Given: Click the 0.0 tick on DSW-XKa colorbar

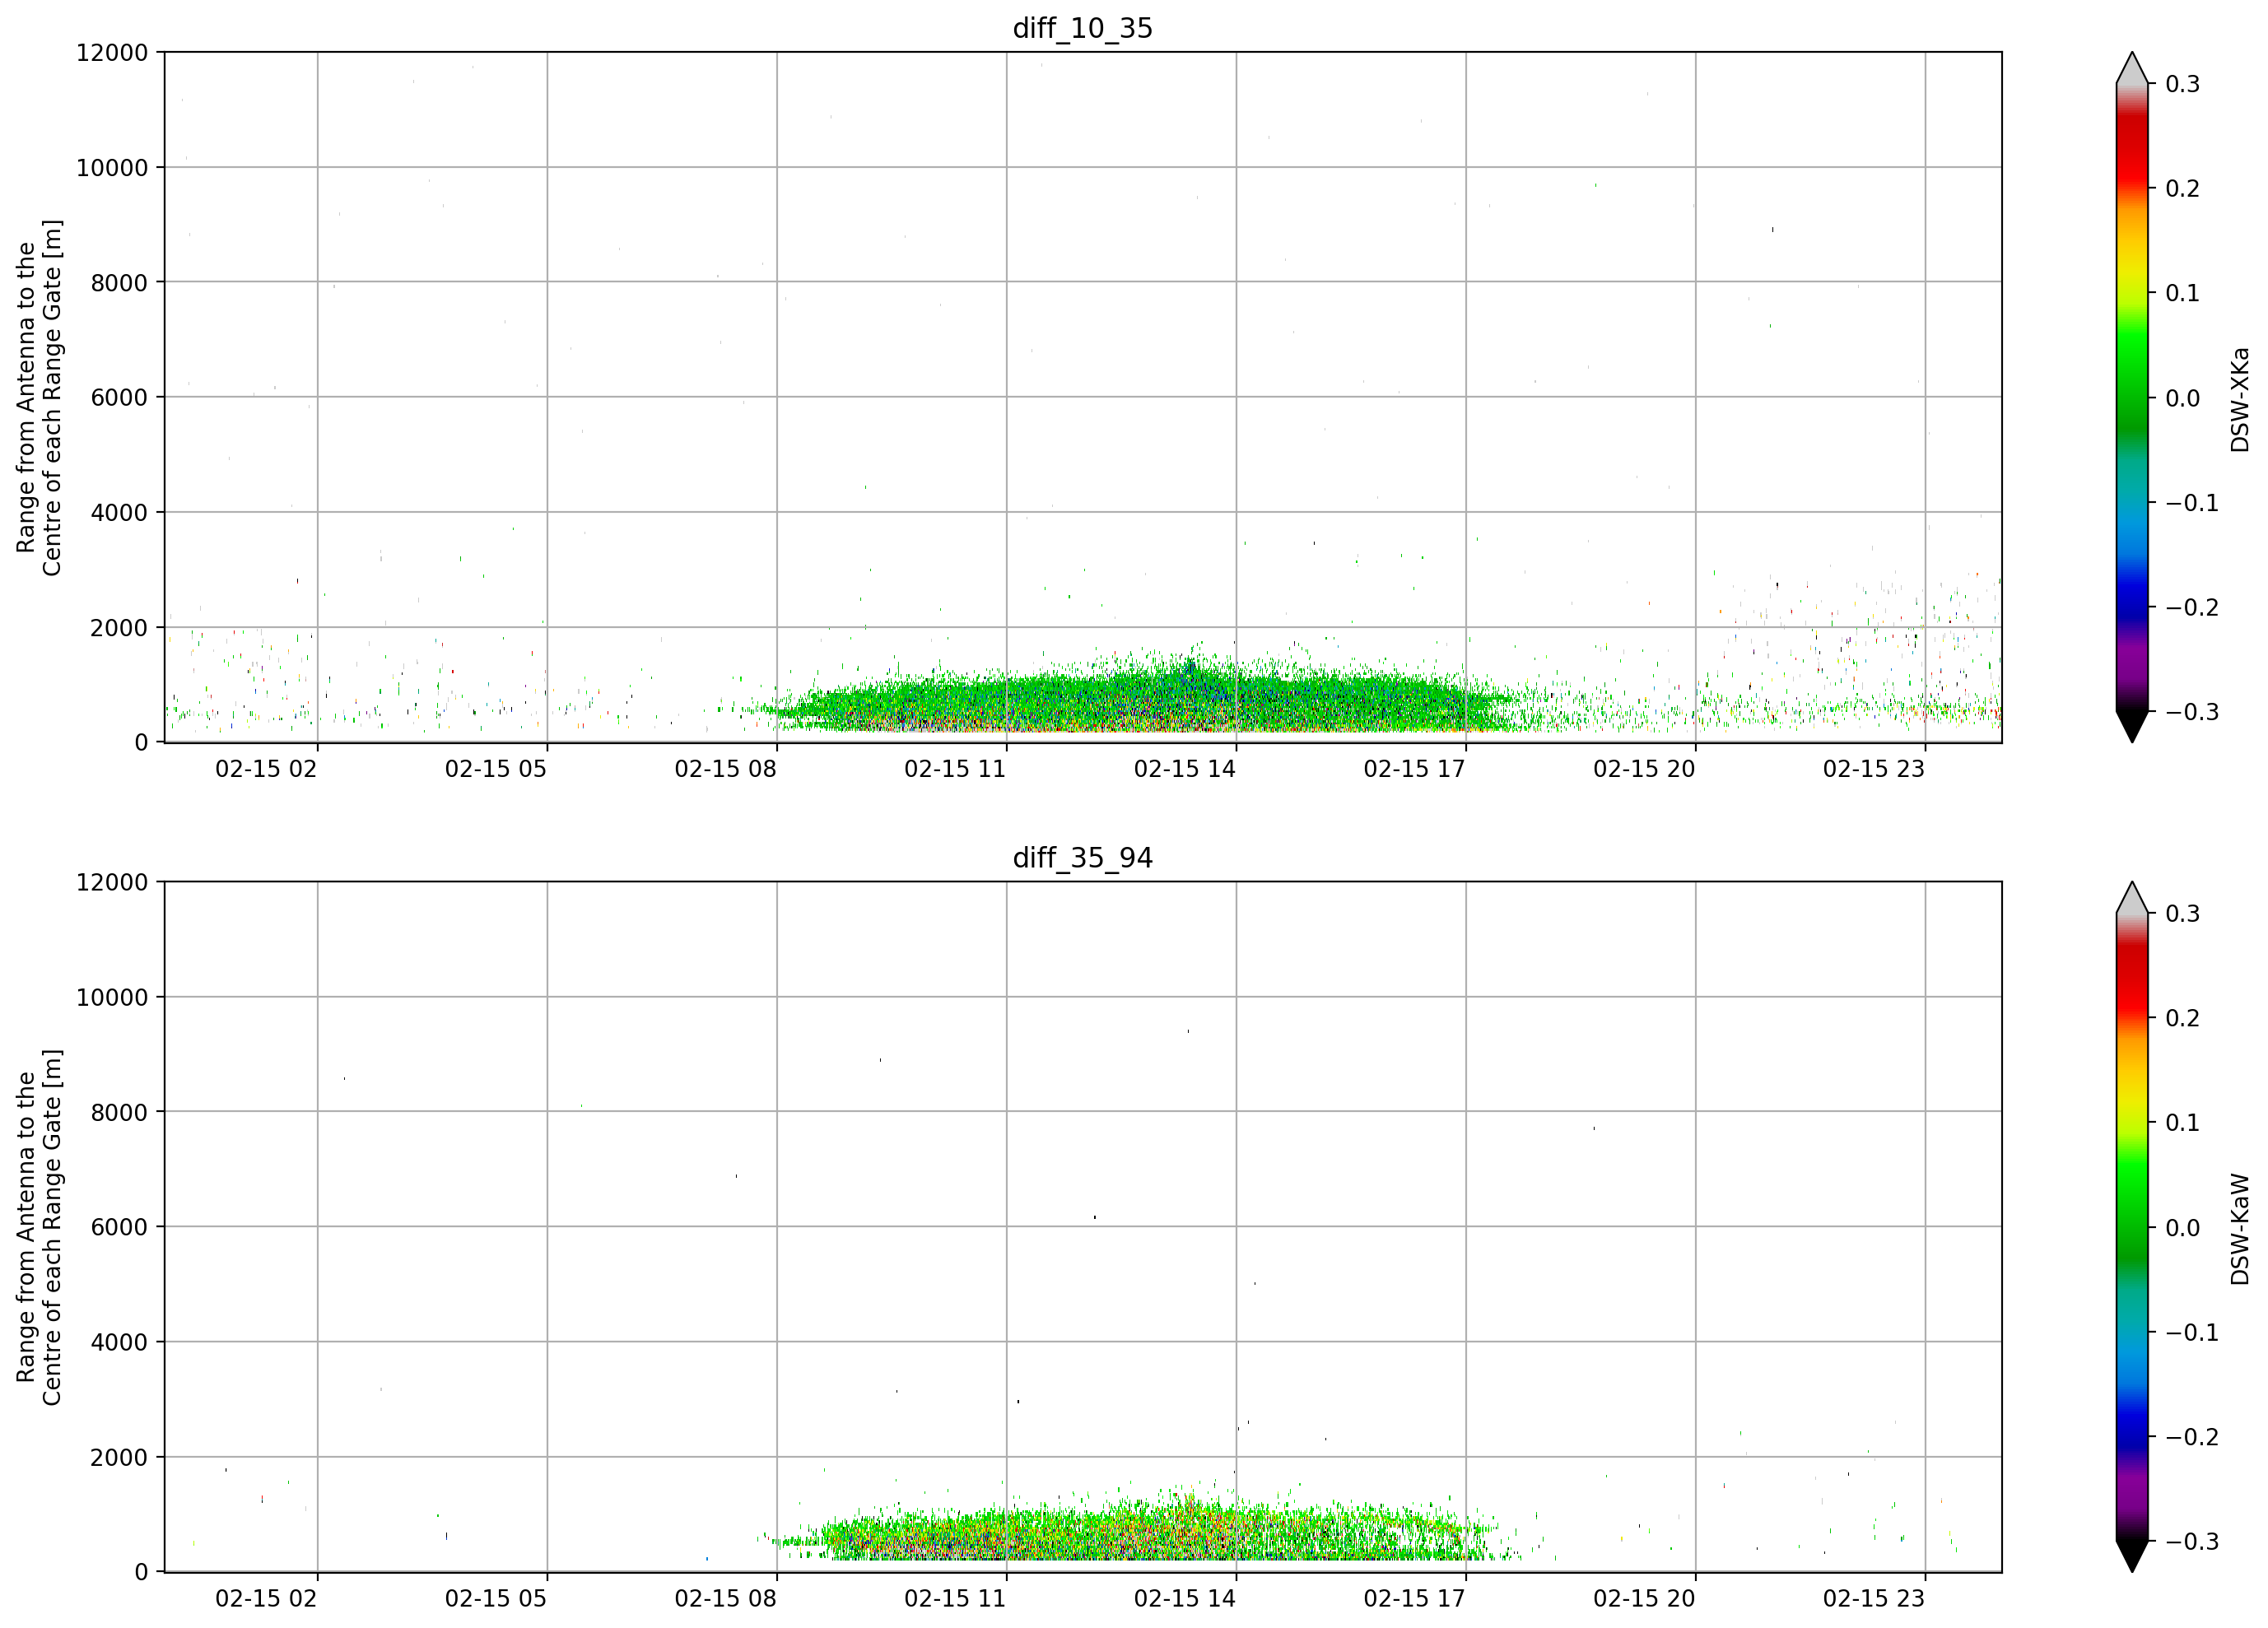Looking at the screenshot, I should 2183,398.
